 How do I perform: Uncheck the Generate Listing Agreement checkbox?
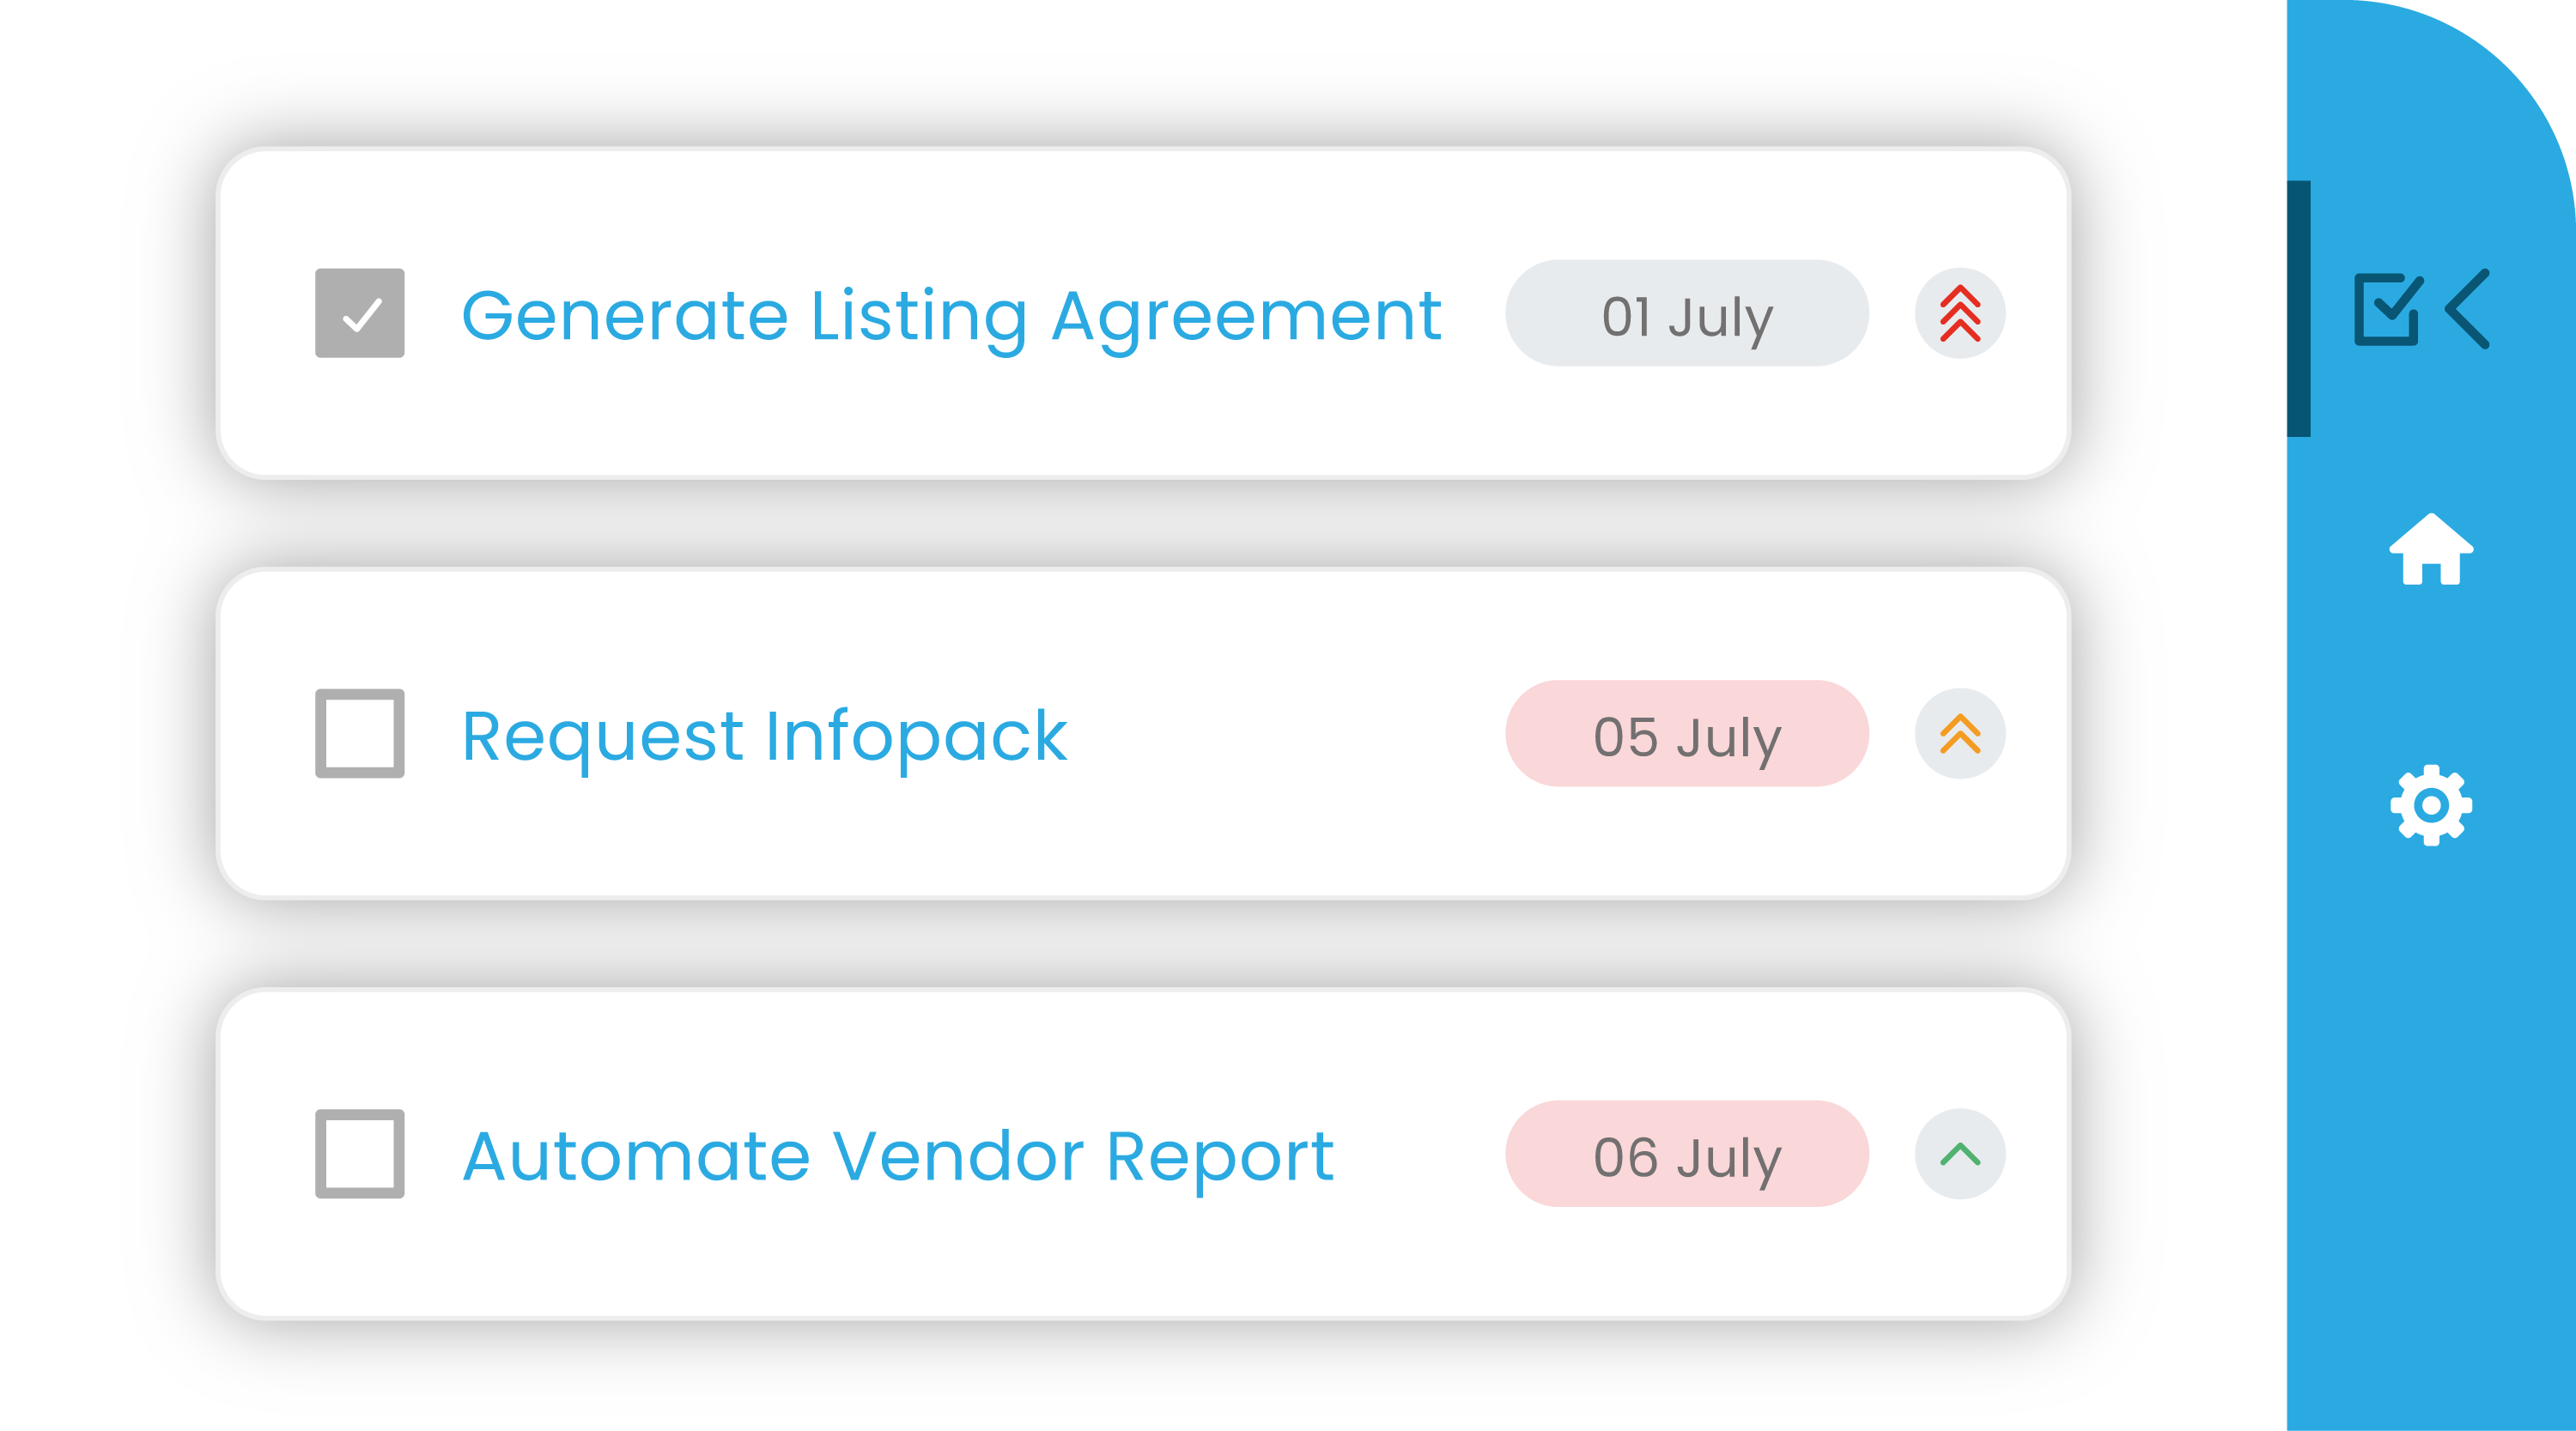click(x=360, y=313)
